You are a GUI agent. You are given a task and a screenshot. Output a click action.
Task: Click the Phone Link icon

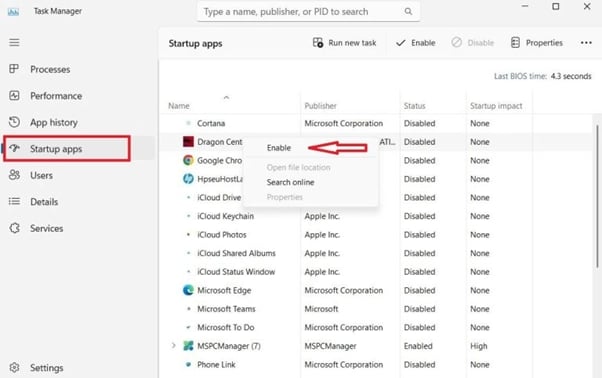[x=188, y=364]
